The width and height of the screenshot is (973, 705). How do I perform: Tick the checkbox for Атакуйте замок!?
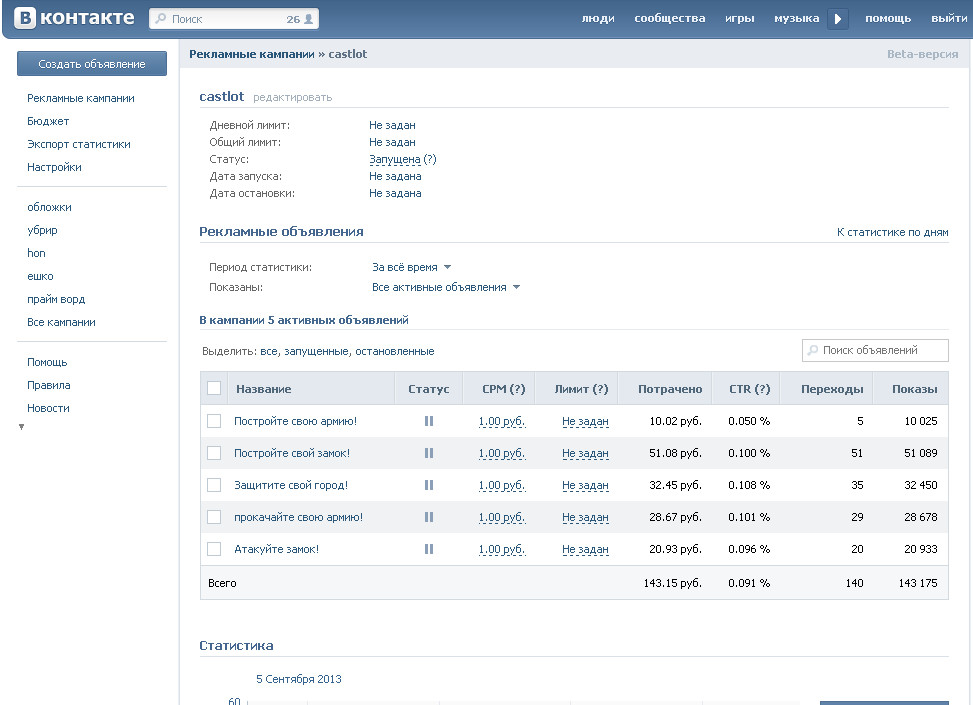[x=214, y=549]
